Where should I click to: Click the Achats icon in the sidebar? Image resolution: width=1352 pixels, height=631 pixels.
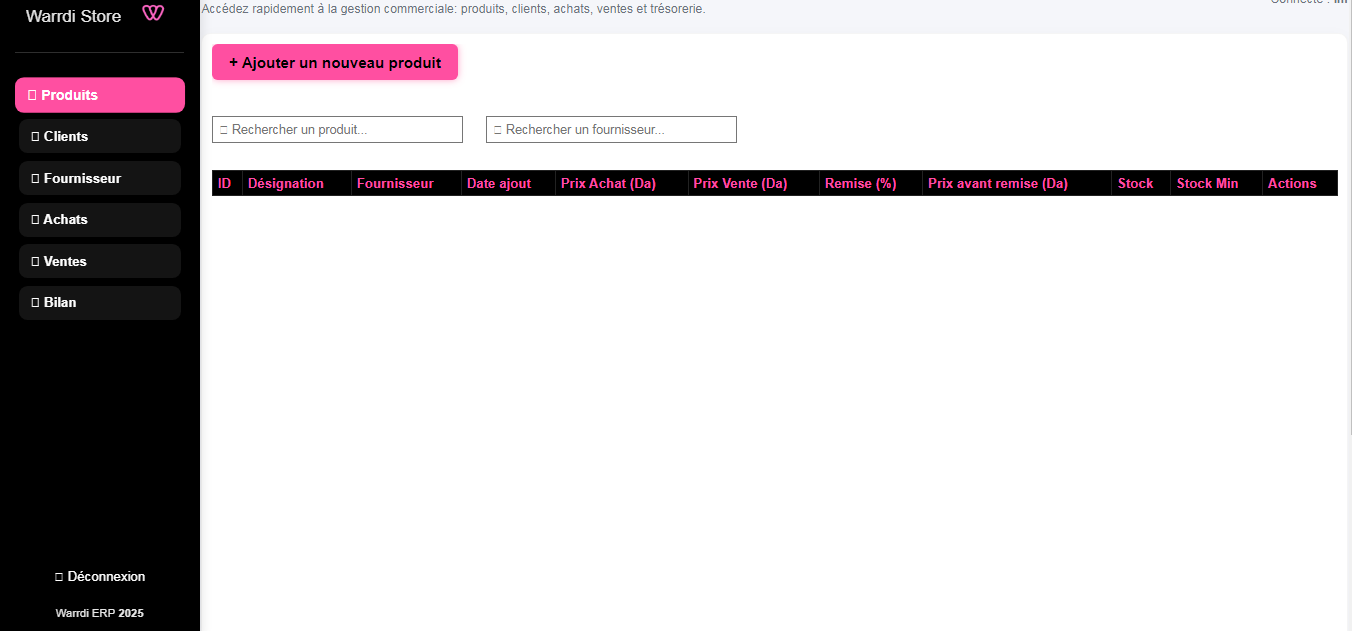[x=35, y=219]
